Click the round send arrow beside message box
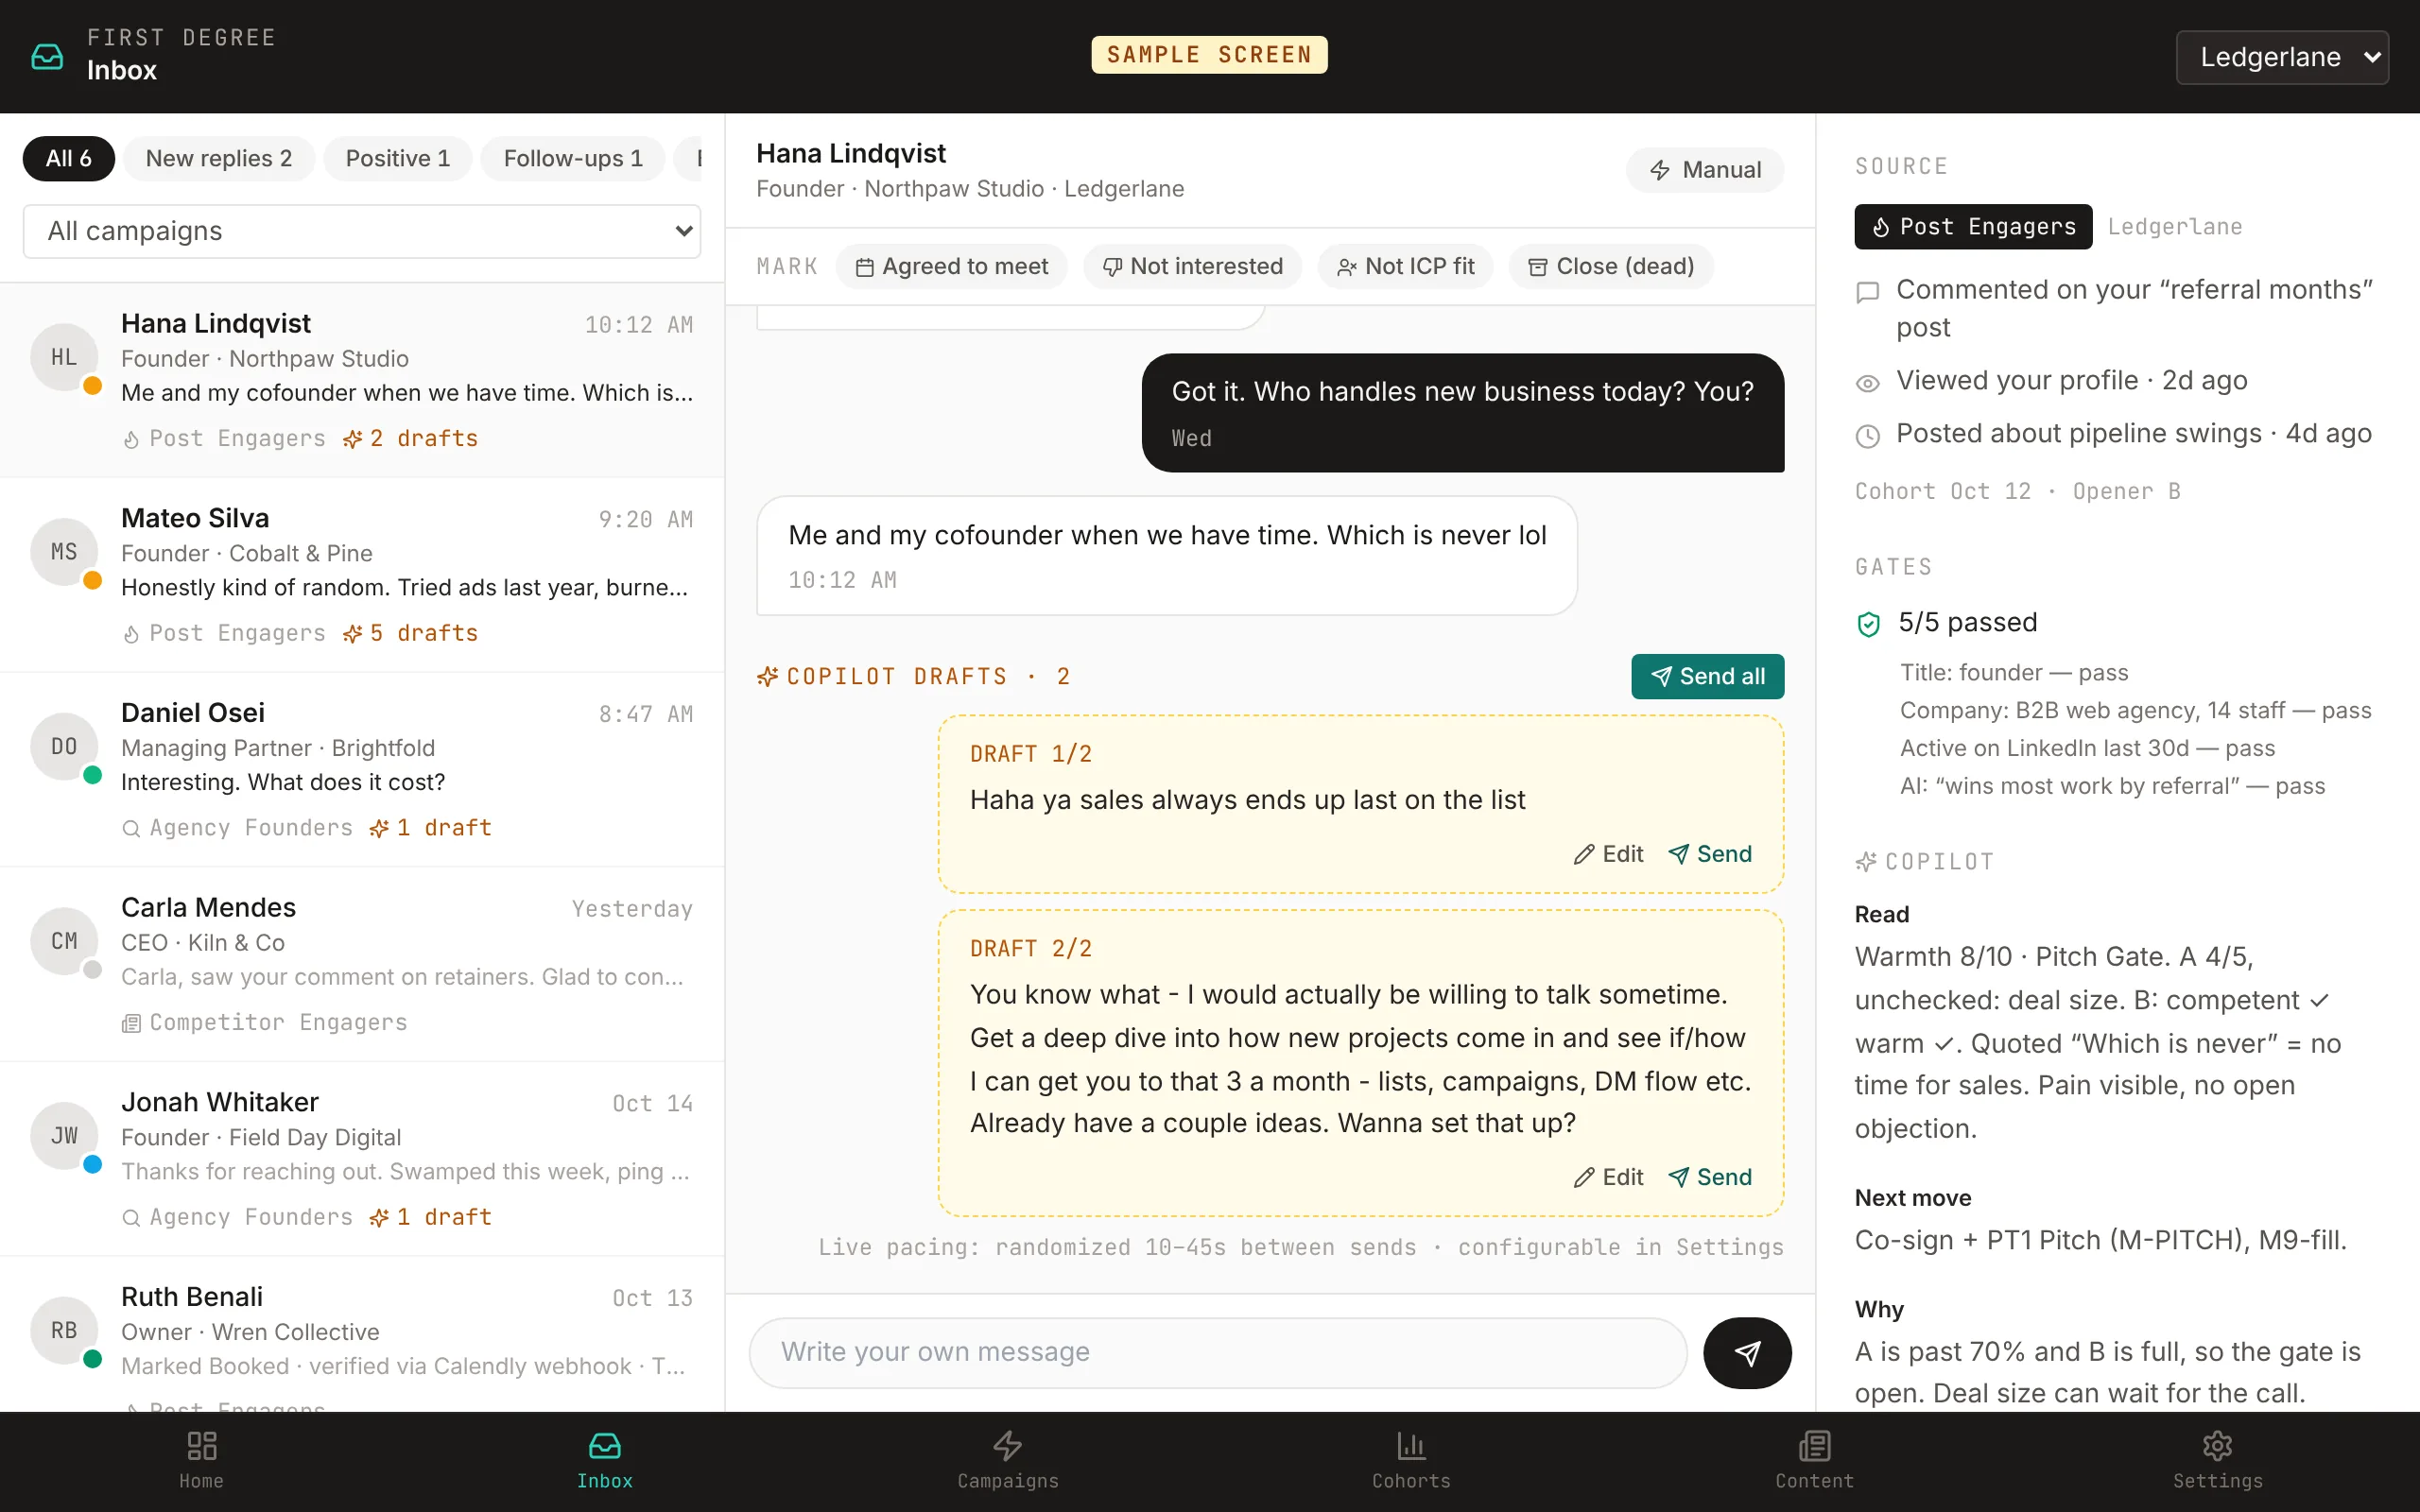2420x1512 pixels. coord(1747,1352)
